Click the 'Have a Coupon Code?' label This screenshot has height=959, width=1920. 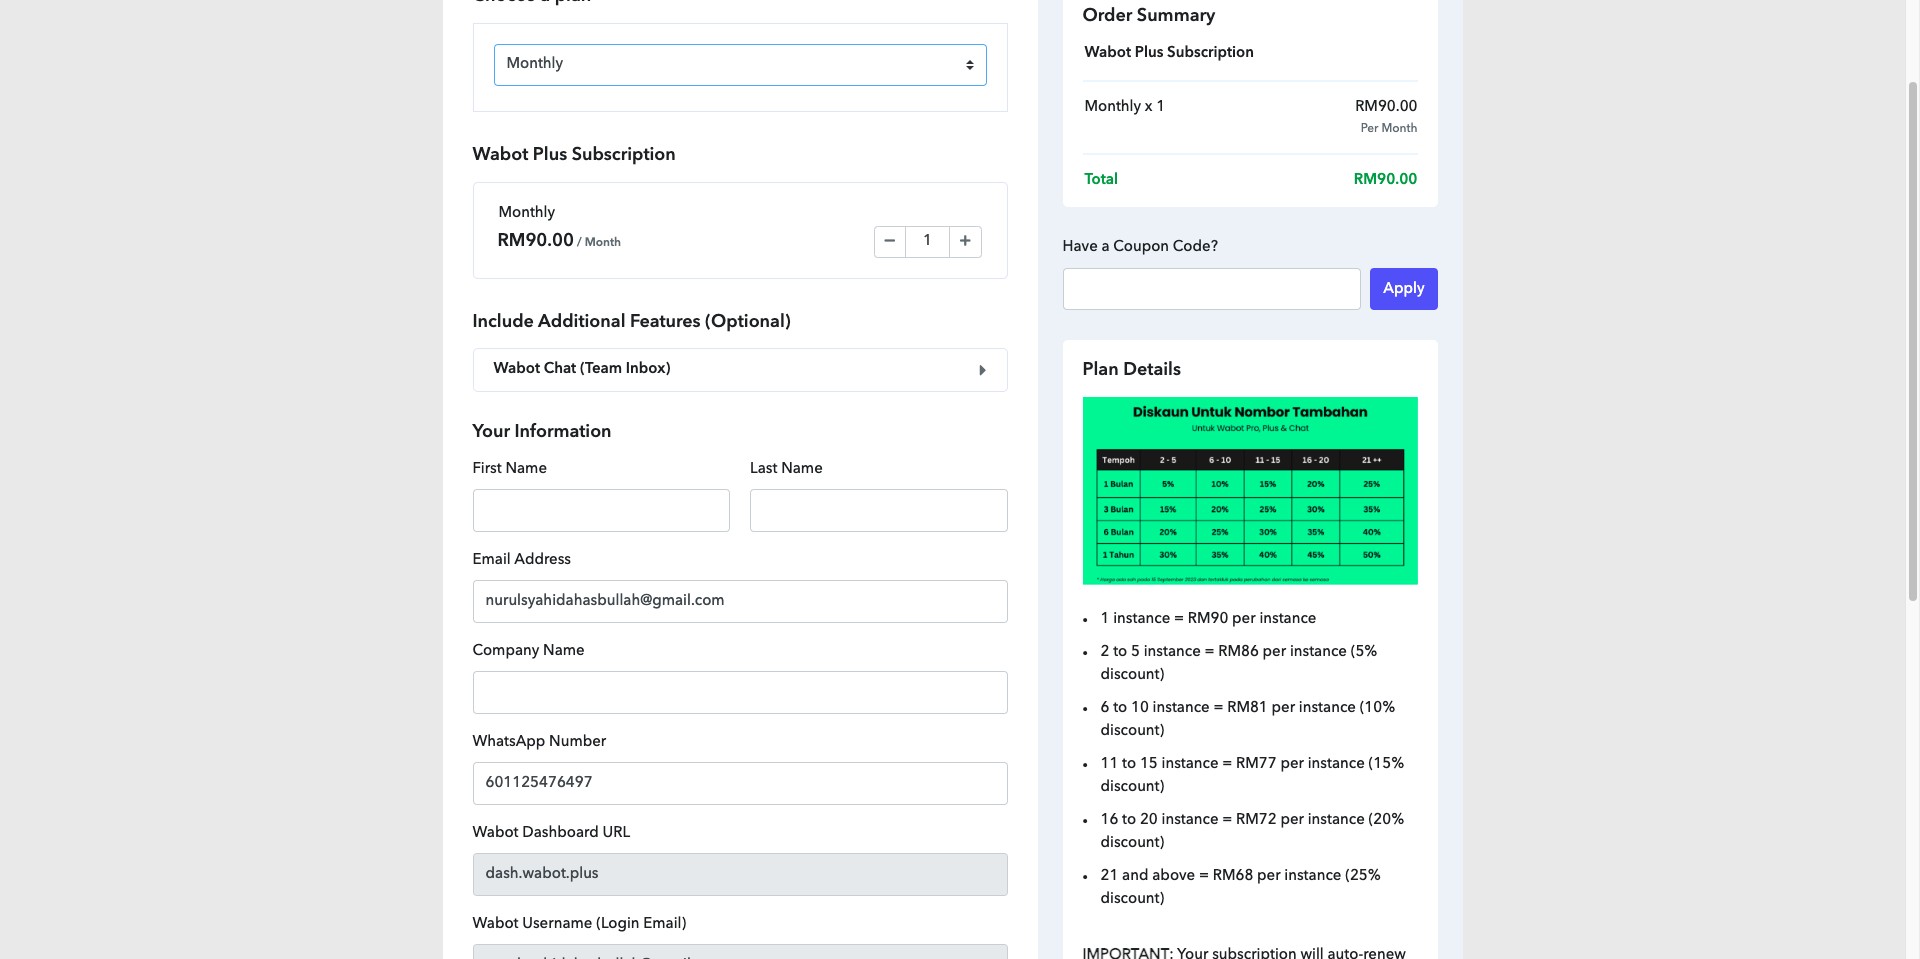[1140, 246]
